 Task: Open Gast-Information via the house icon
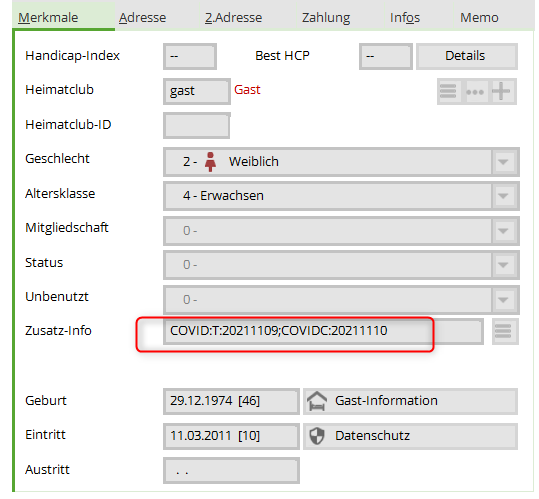(317, 401)
